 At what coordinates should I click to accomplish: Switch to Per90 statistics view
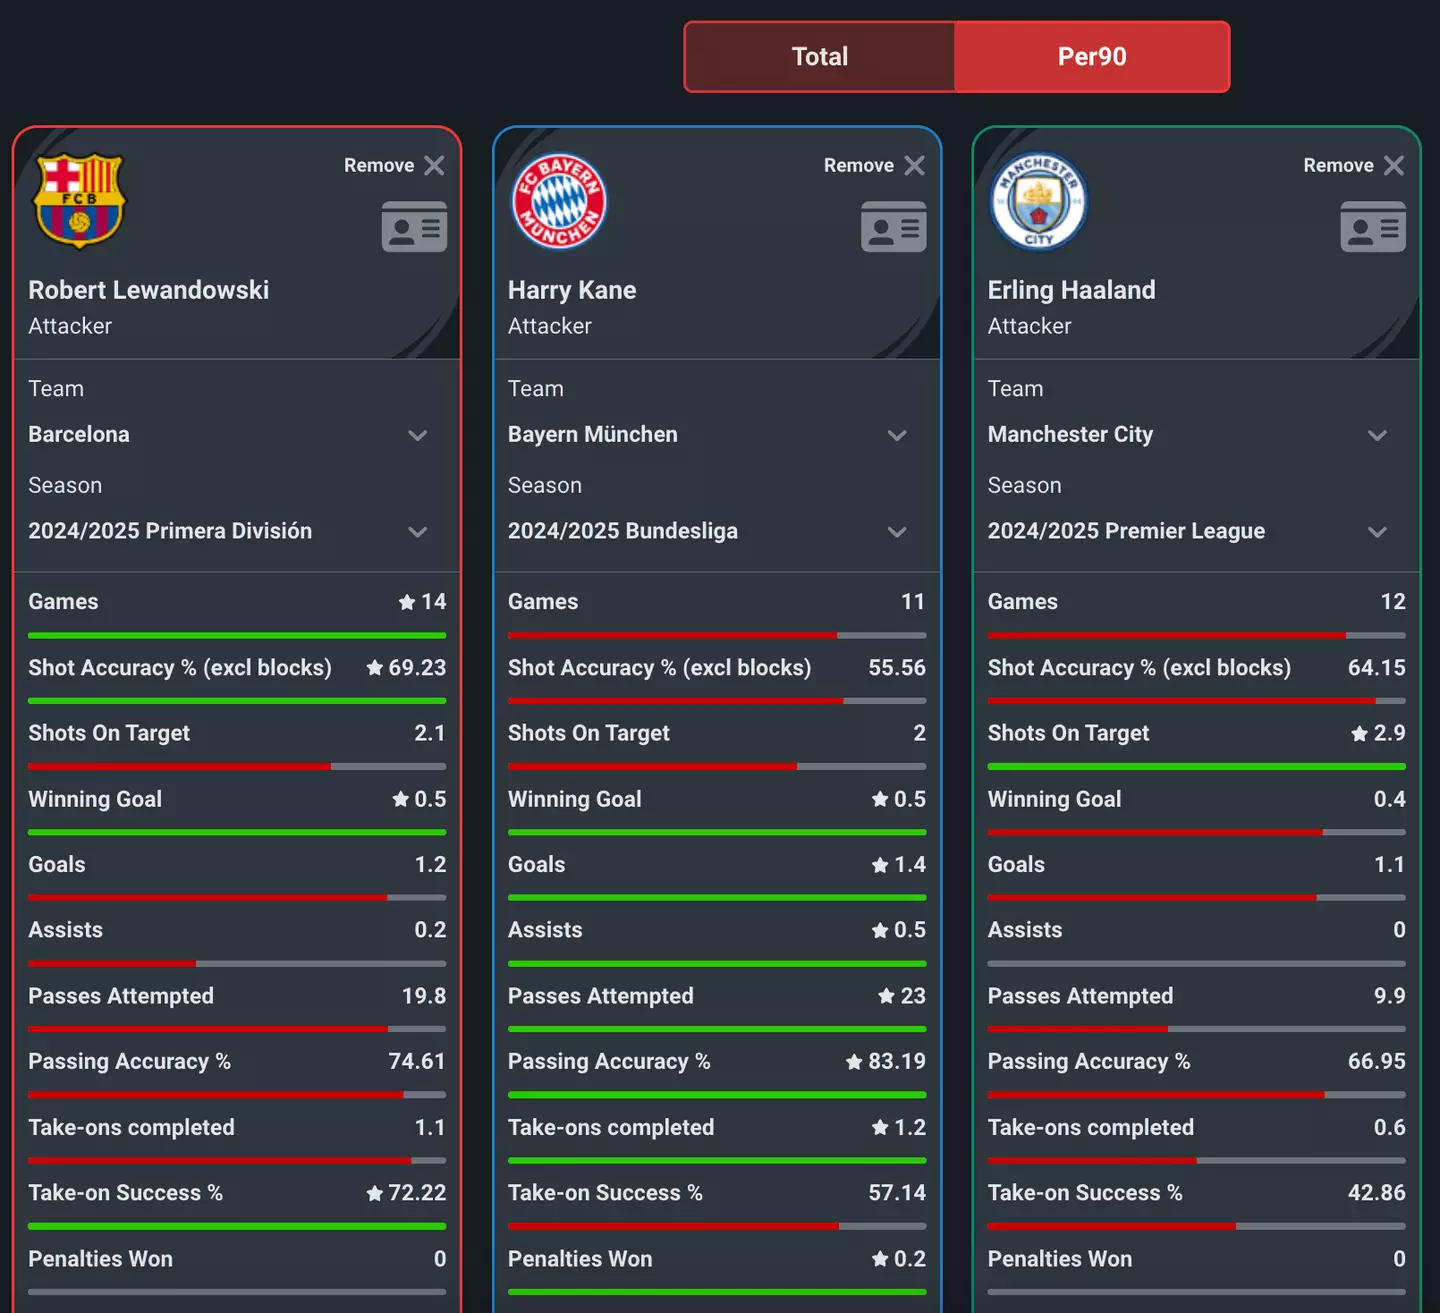[x=1092, y=57]
